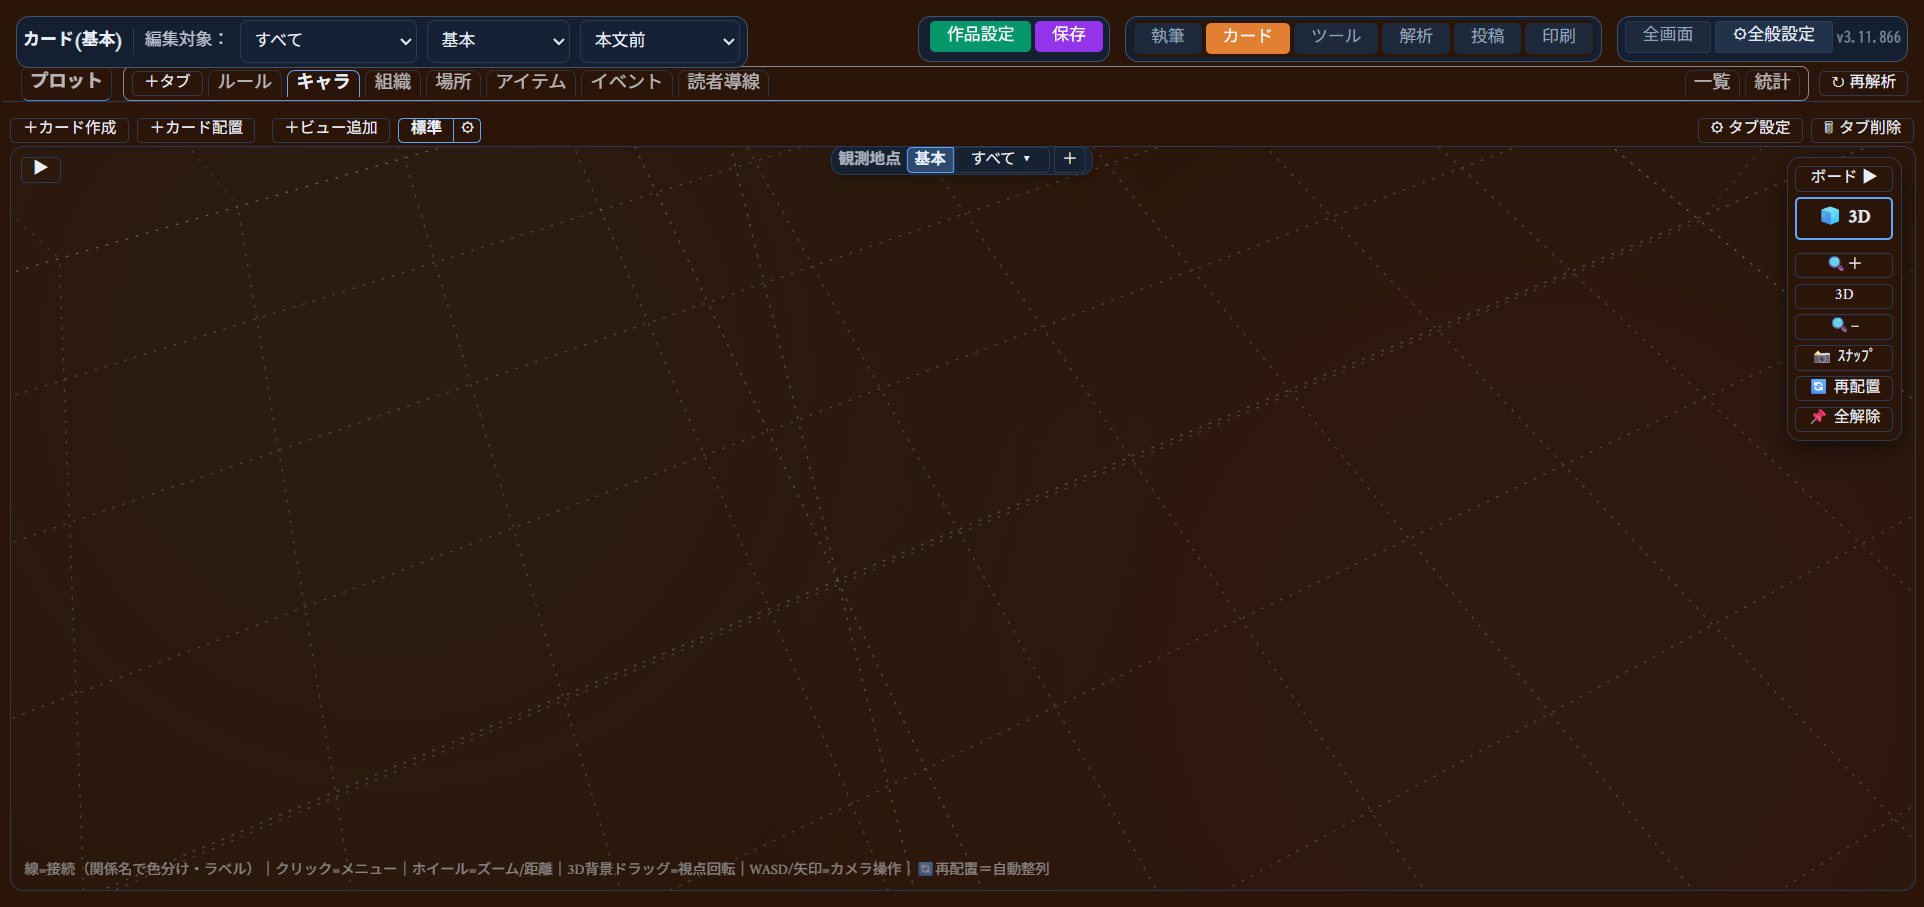Click the 一覧 list button
The image size is (1924, 907).
tap(1712, 82)
